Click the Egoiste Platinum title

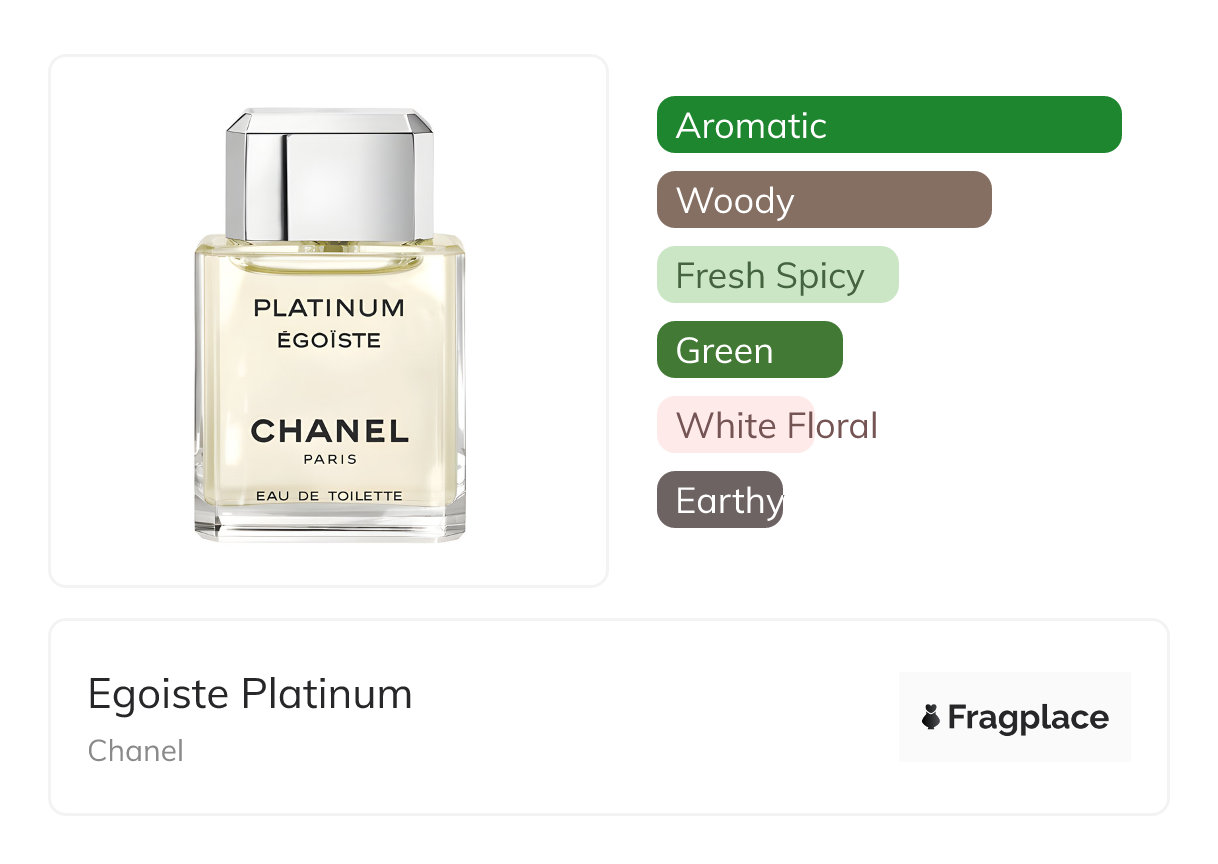250,694
